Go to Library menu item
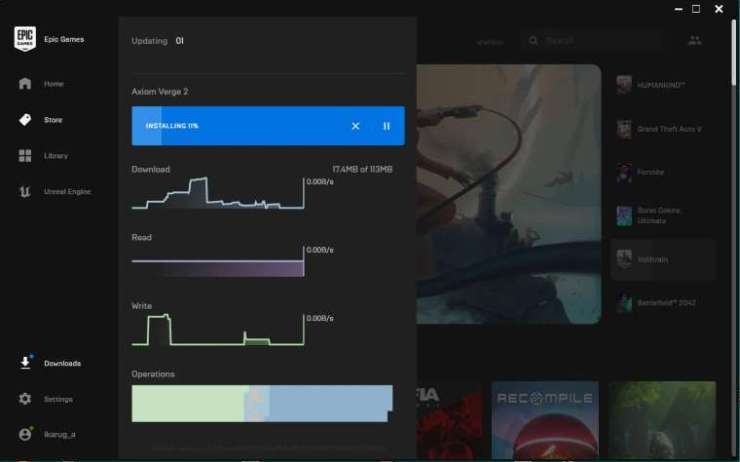 (x=56, y=156)
